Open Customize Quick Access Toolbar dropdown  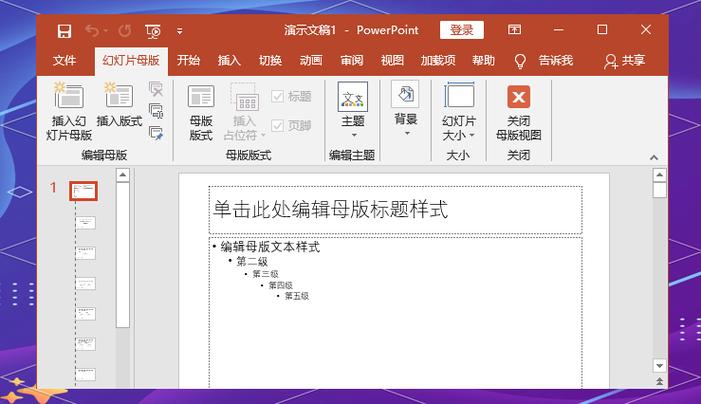[180, 31]
